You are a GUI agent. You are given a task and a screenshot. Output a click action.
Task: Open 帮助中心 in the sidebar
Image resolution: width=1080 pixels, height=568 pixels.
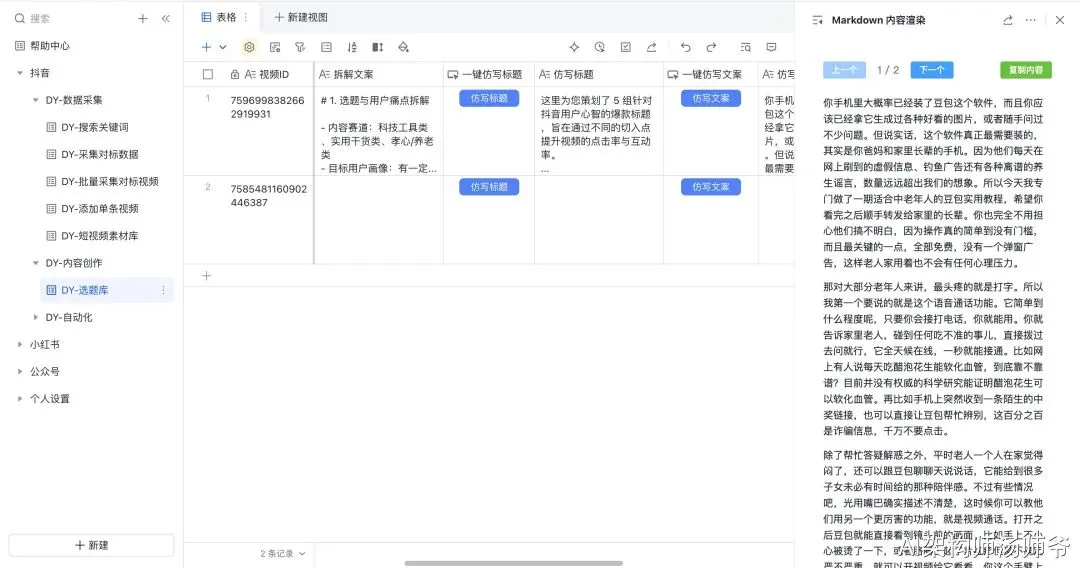coord(50,45)
